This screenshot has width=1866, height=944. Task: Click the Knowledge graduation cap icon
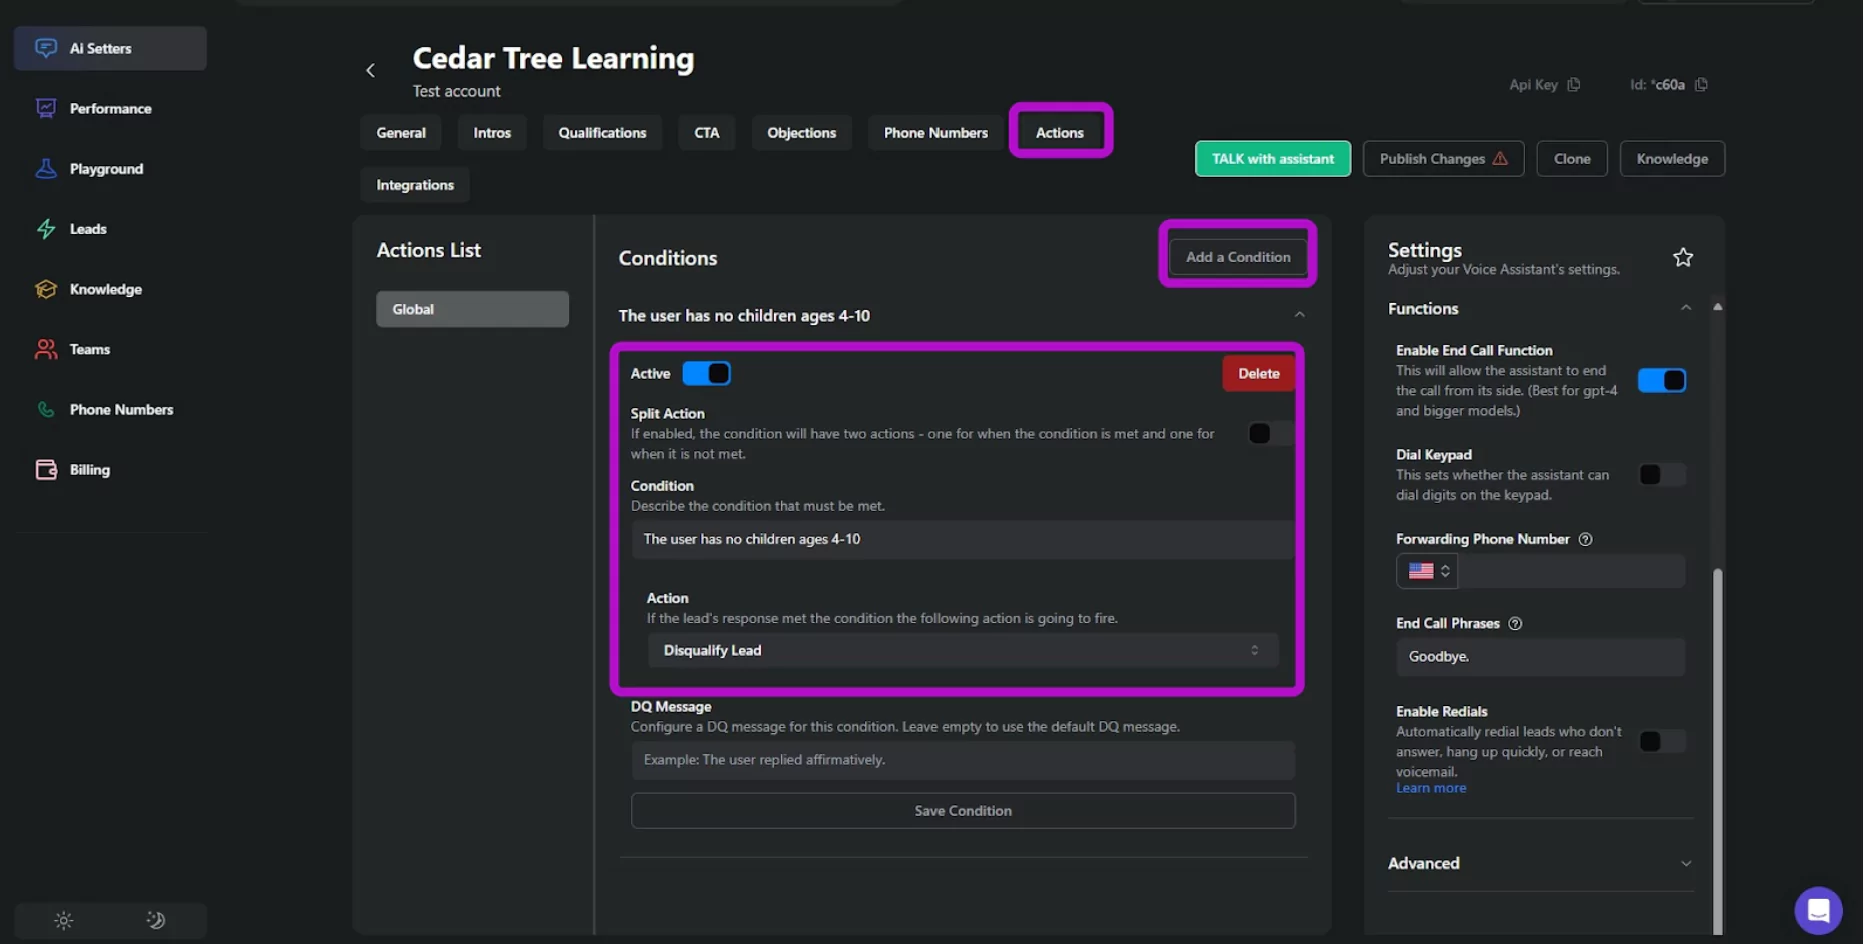tap(46, 289)
